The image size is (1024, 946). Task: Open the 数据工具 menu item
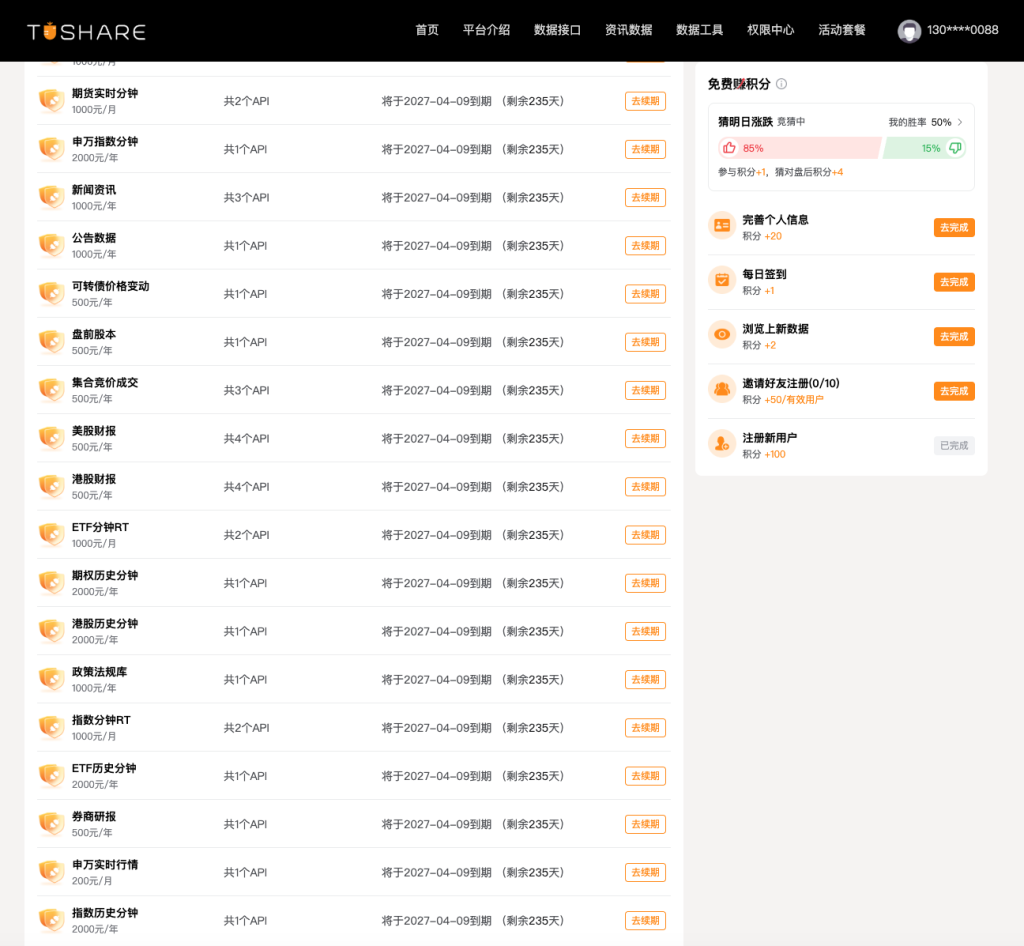tap(699, 30)
